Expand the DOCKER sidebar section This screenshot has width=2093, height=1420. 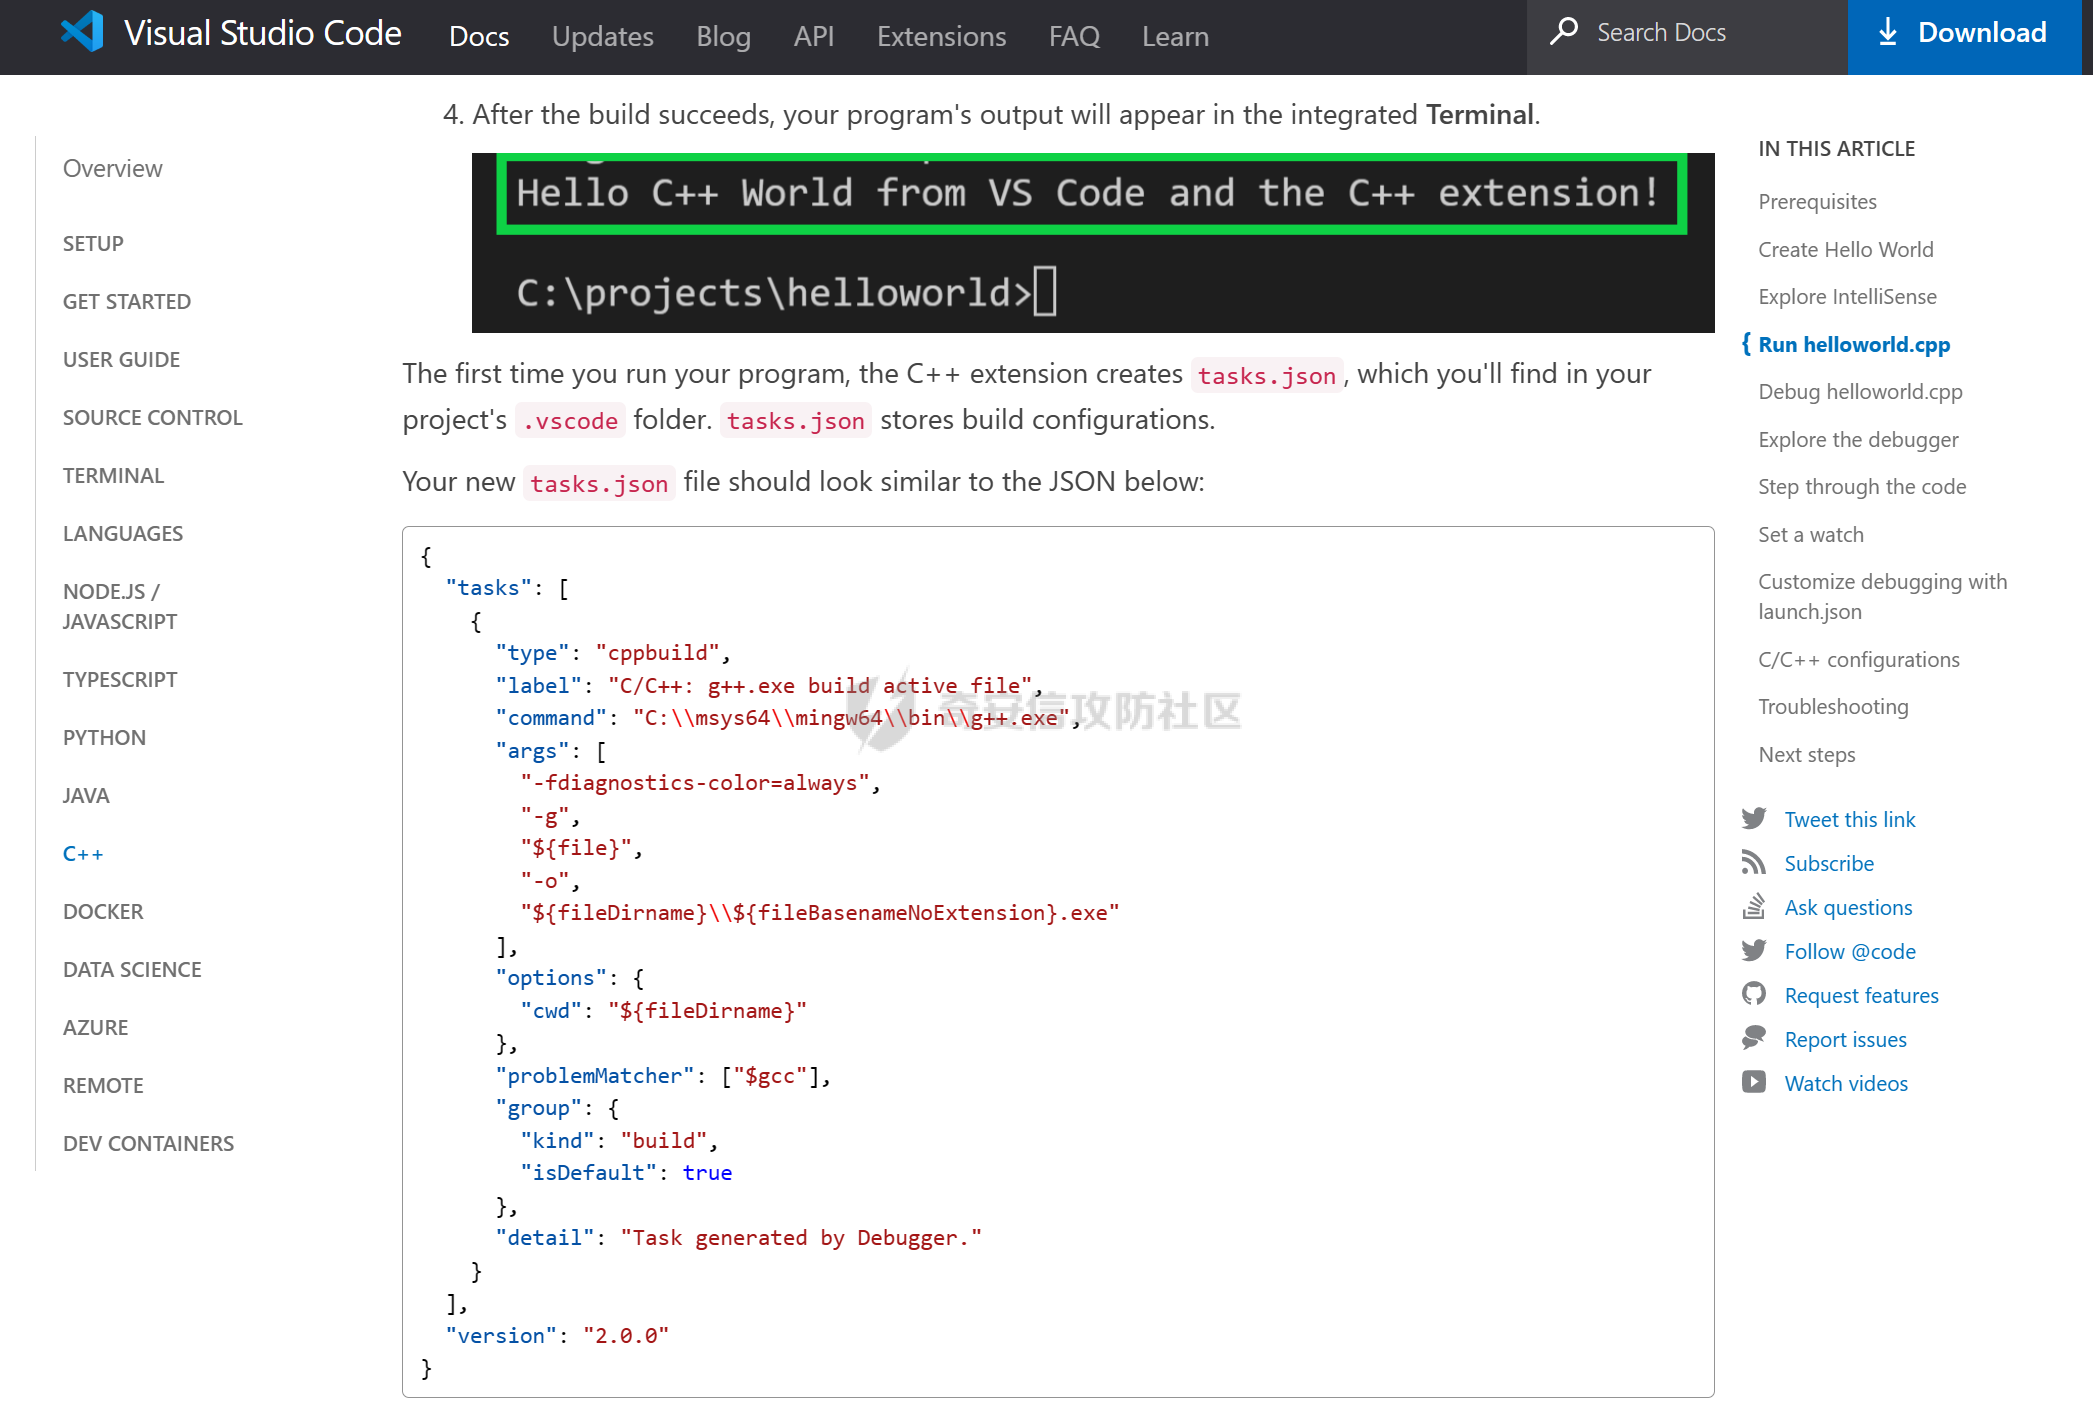click(103, 912)
